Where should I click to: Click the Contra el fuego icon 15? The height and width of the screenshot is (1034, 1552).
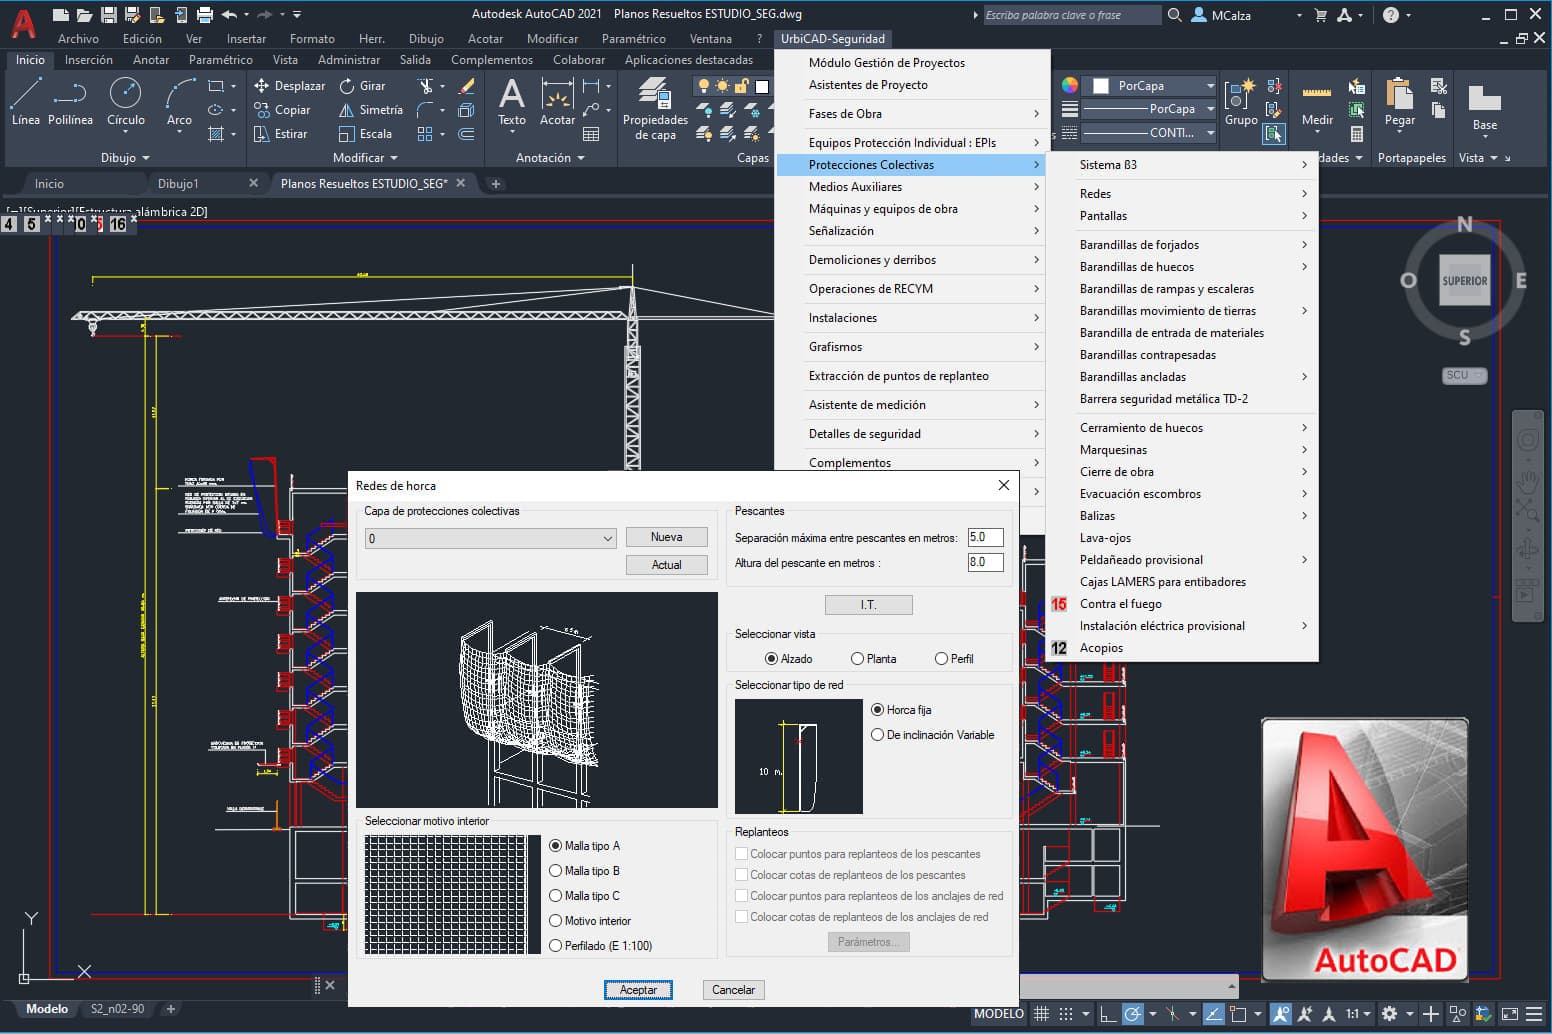1059,604
